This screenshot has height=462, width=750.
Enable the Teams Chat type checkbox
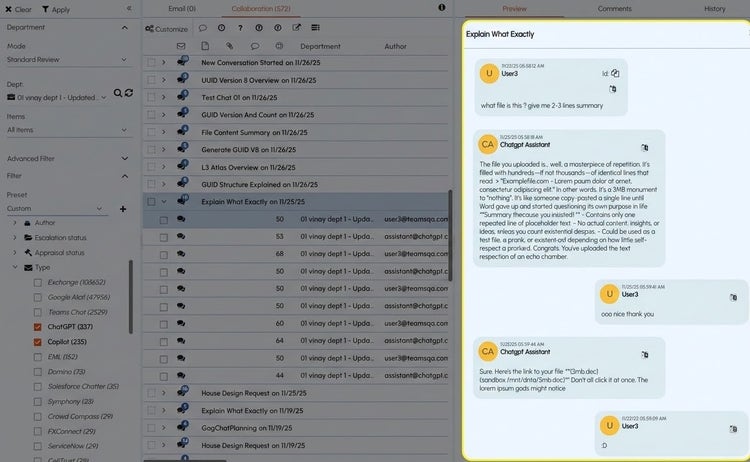[x=38, y=312]
